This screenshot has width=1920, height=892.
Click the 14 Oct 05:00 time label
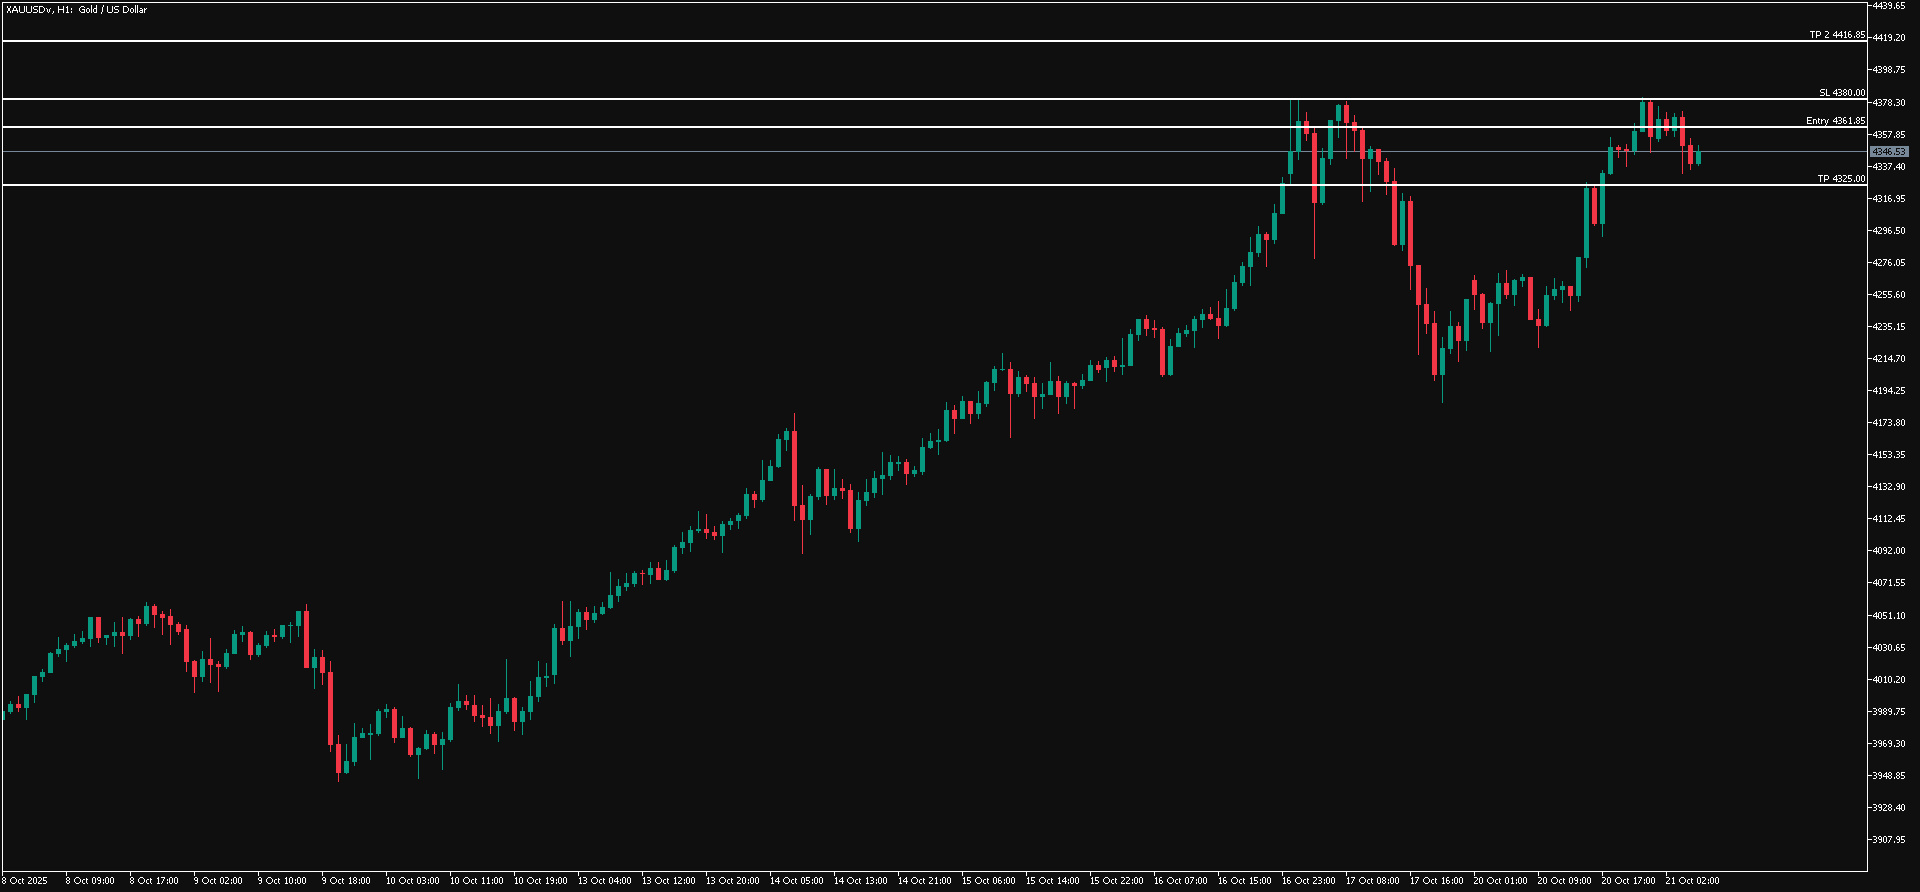[x=796, y=881]
